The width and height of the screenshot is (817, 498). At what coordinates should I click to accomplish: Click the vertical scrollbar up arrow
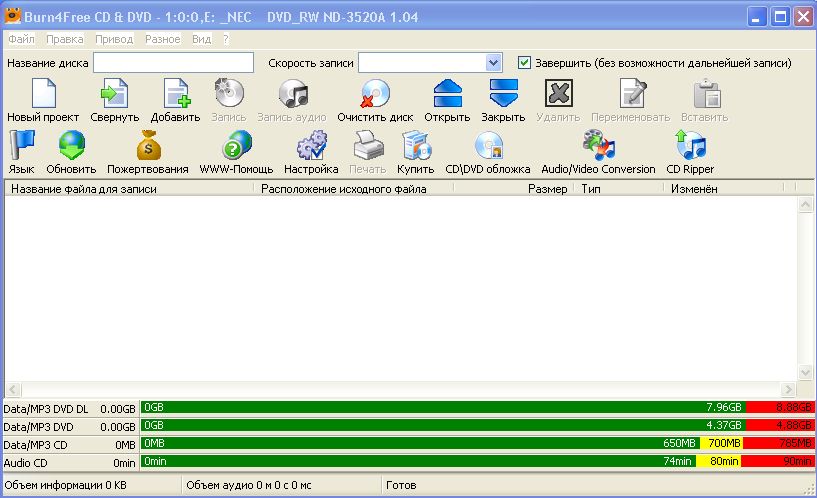coord(806,204)
